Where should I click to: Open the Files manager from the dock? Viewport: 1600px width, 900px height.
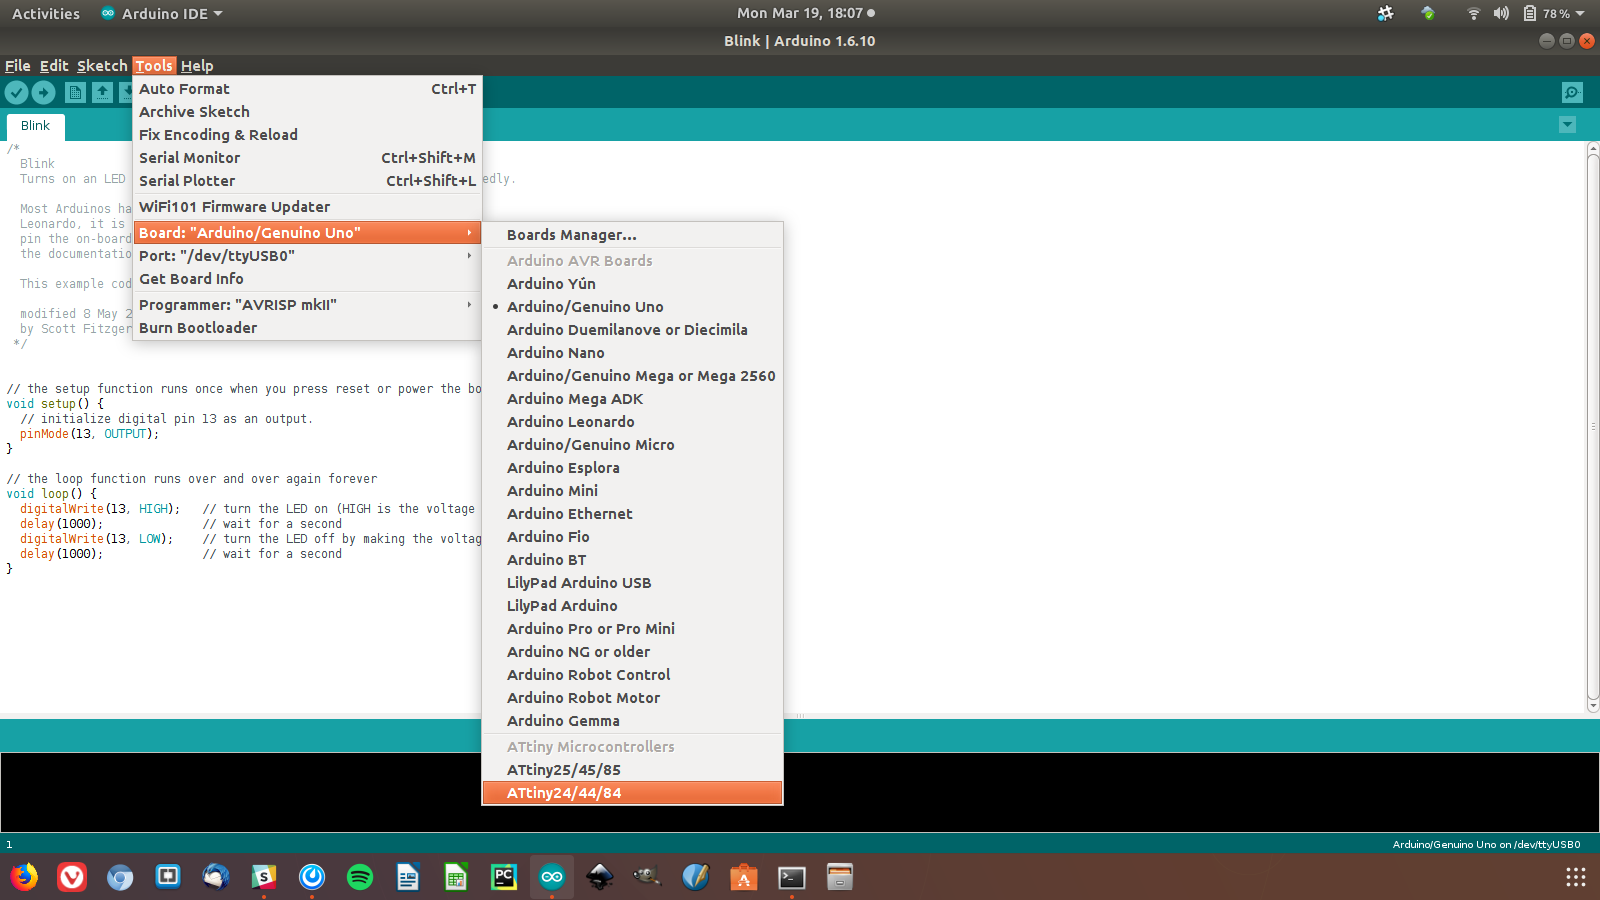pyautogui.click(x=840, y=877)
